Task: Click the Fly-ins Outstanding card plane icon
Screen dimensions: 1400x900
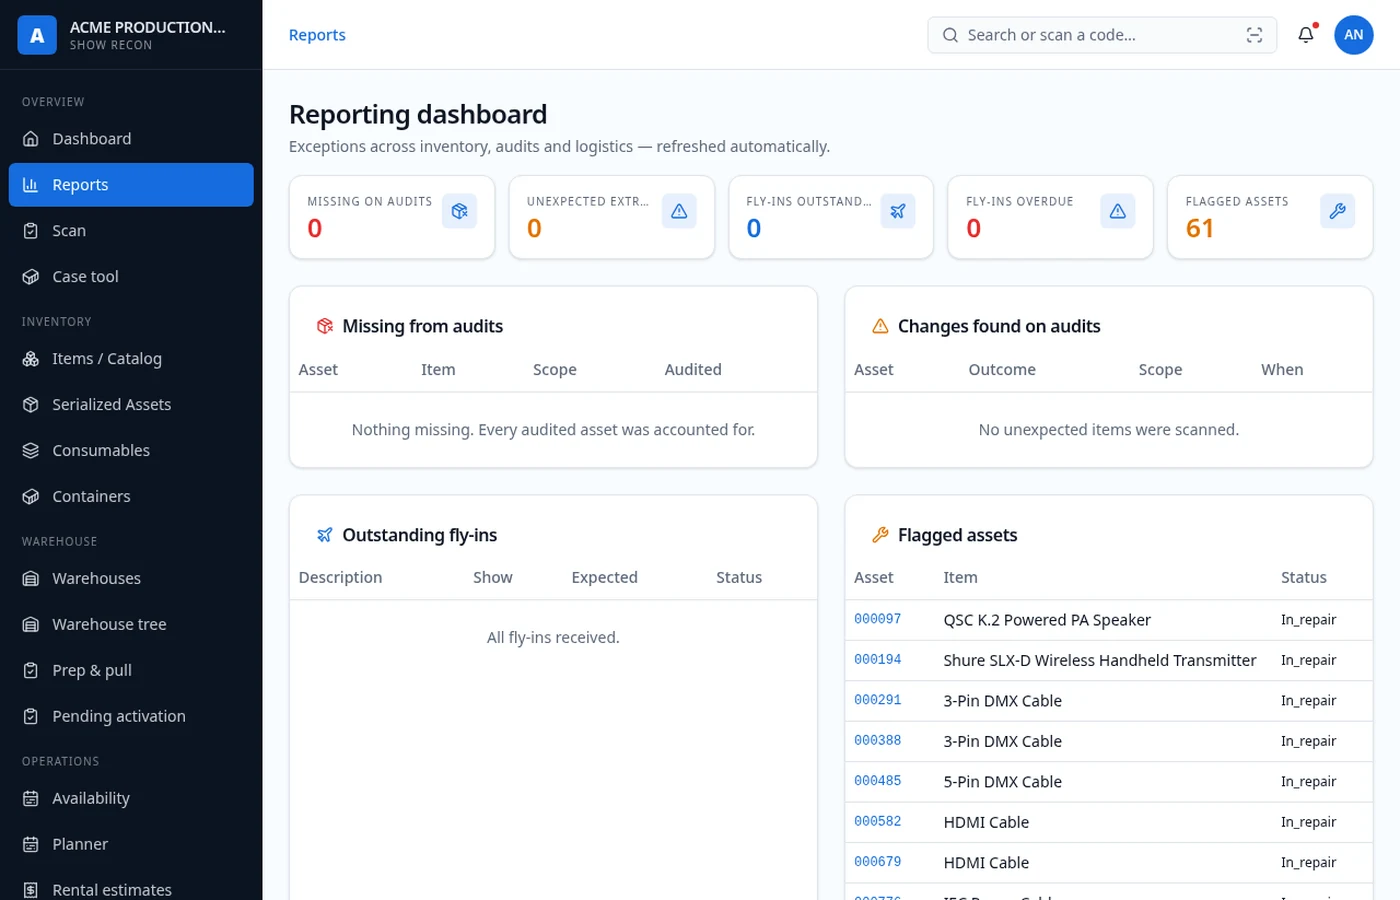Action: [x=898, y=211]
